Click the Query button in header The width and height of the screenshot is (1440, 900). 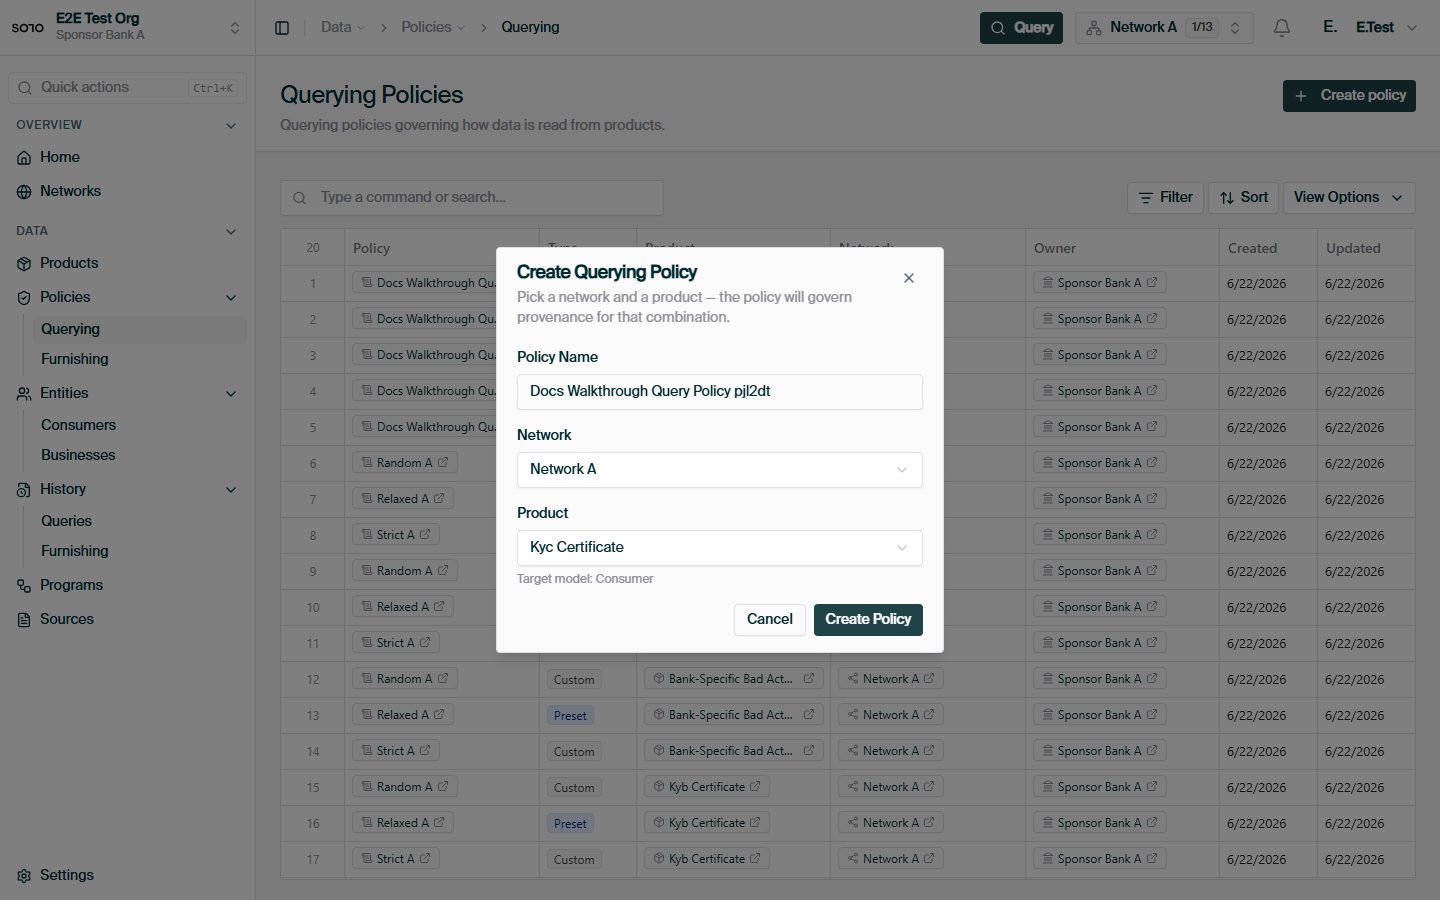tap(1021, 28)
